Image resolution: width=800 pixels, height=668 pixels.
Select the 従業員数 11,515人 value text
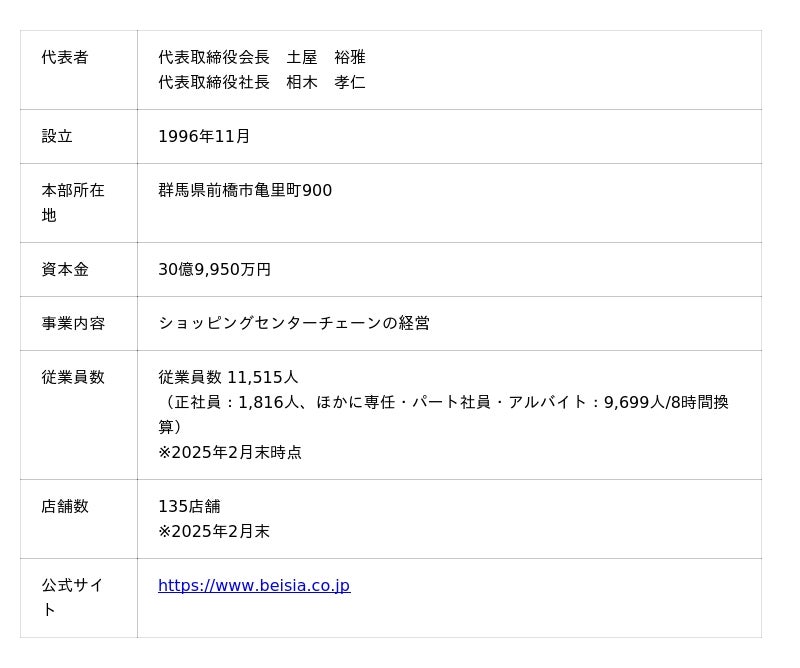[228, 378]
